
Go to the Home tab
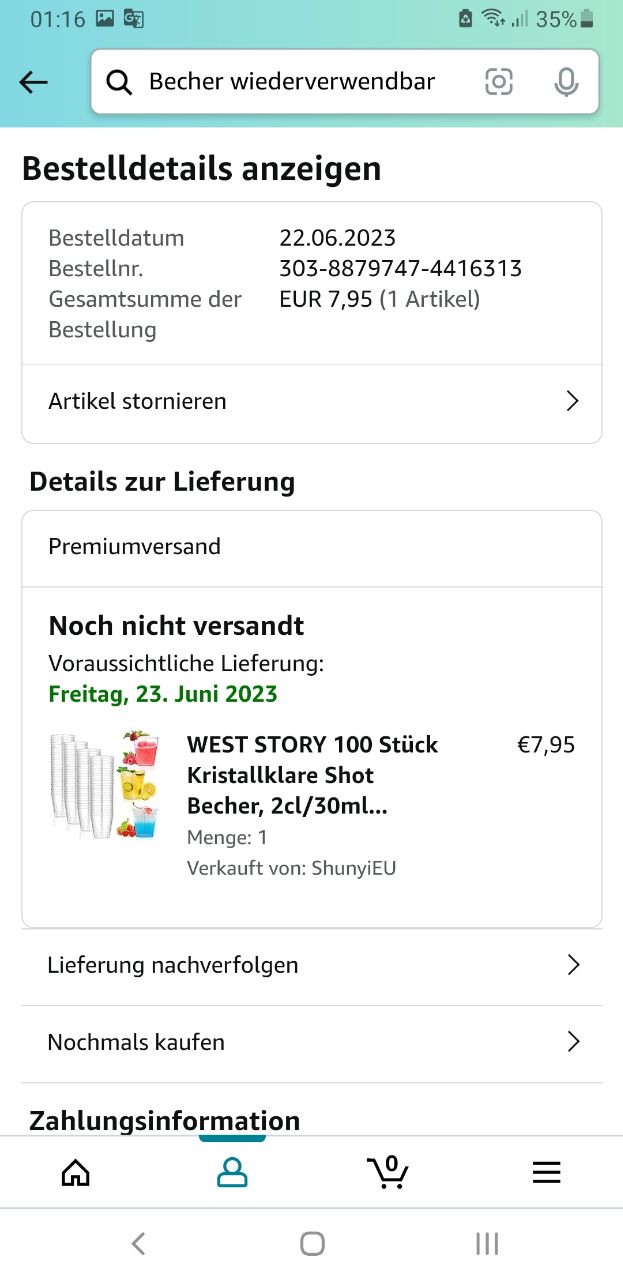(76, 1172)
